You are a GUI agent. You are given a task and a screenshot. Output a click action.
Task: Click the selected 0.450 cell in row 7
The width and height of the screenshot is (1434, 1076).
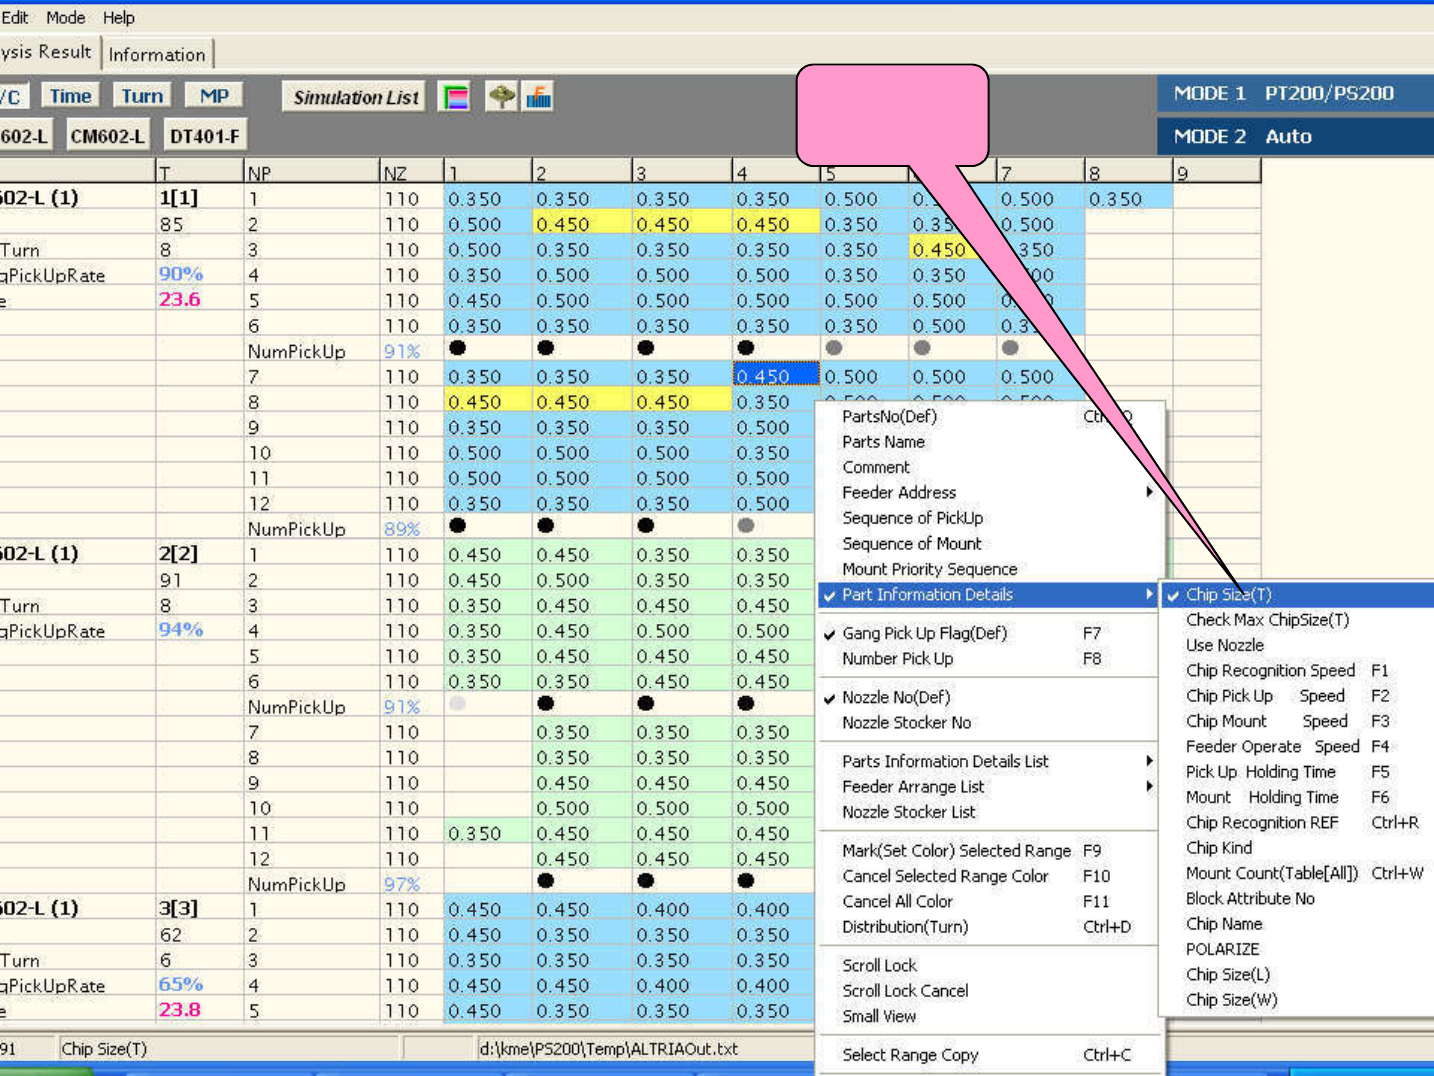pos(776,376)
